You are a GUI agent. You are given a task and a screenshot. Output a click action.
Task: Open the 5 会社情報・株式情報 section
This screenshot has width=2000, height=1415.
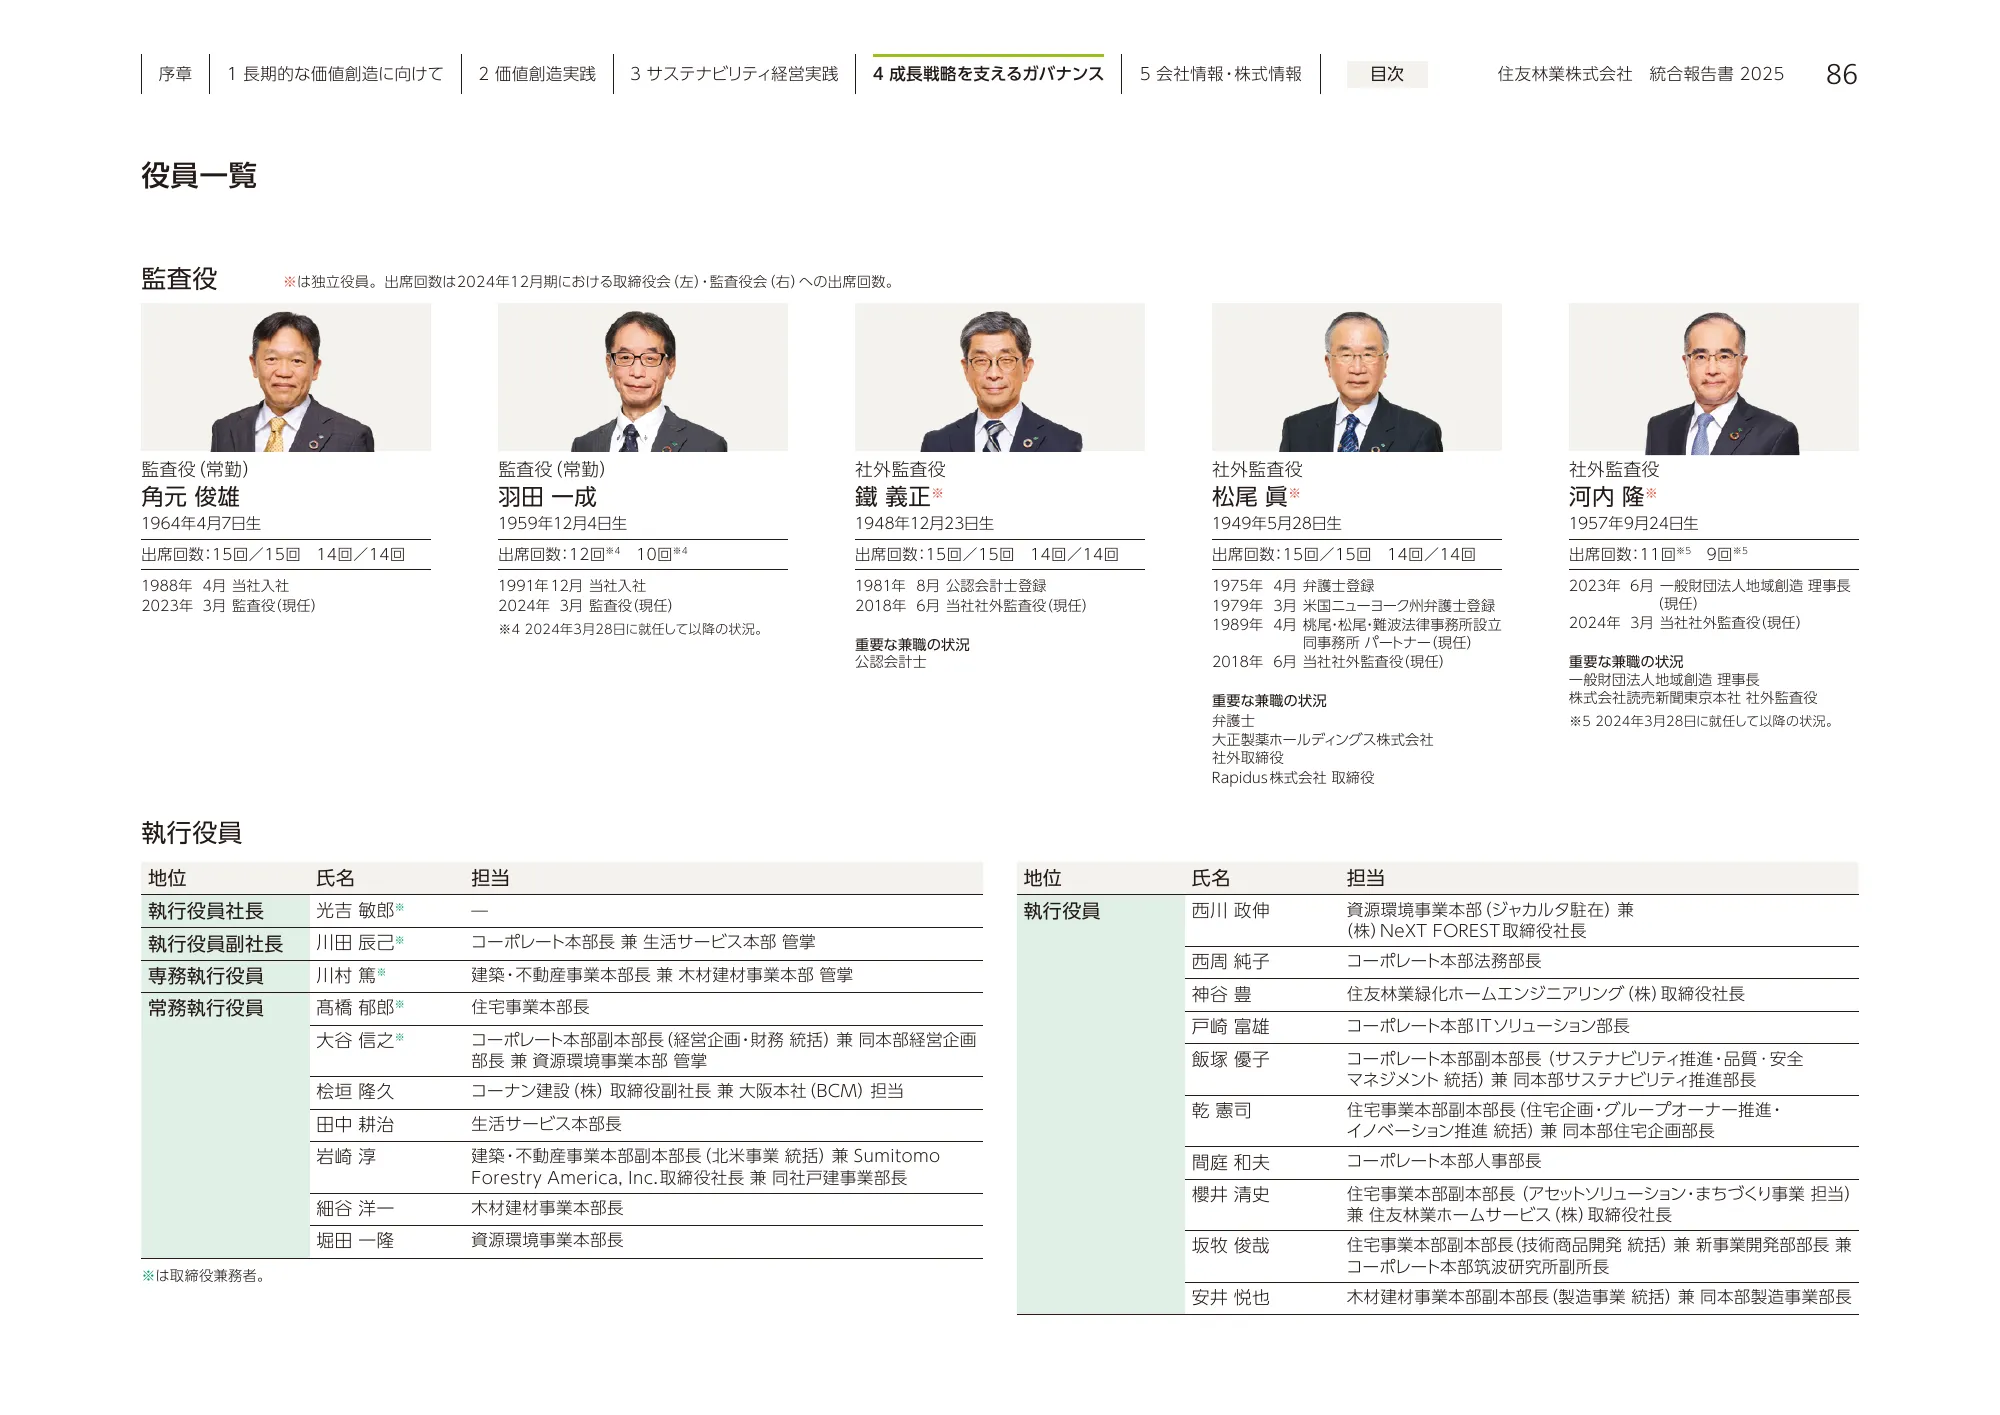[x=1222, y=72]
